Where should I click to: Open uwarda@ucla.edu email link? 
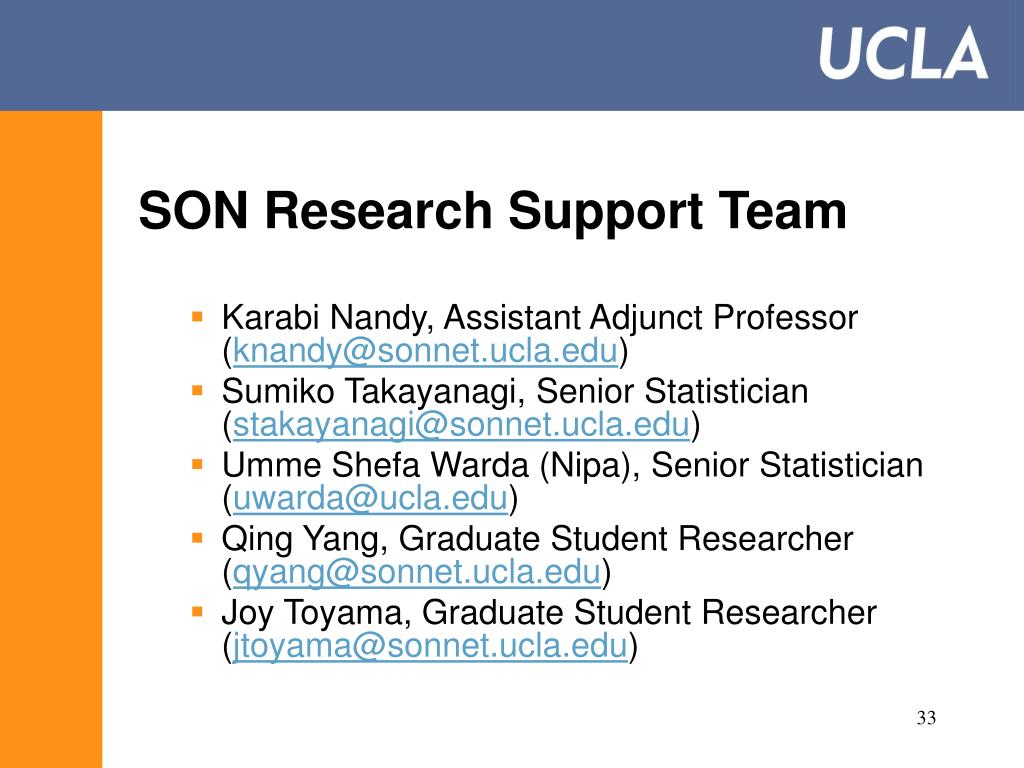tap(370, 499)
